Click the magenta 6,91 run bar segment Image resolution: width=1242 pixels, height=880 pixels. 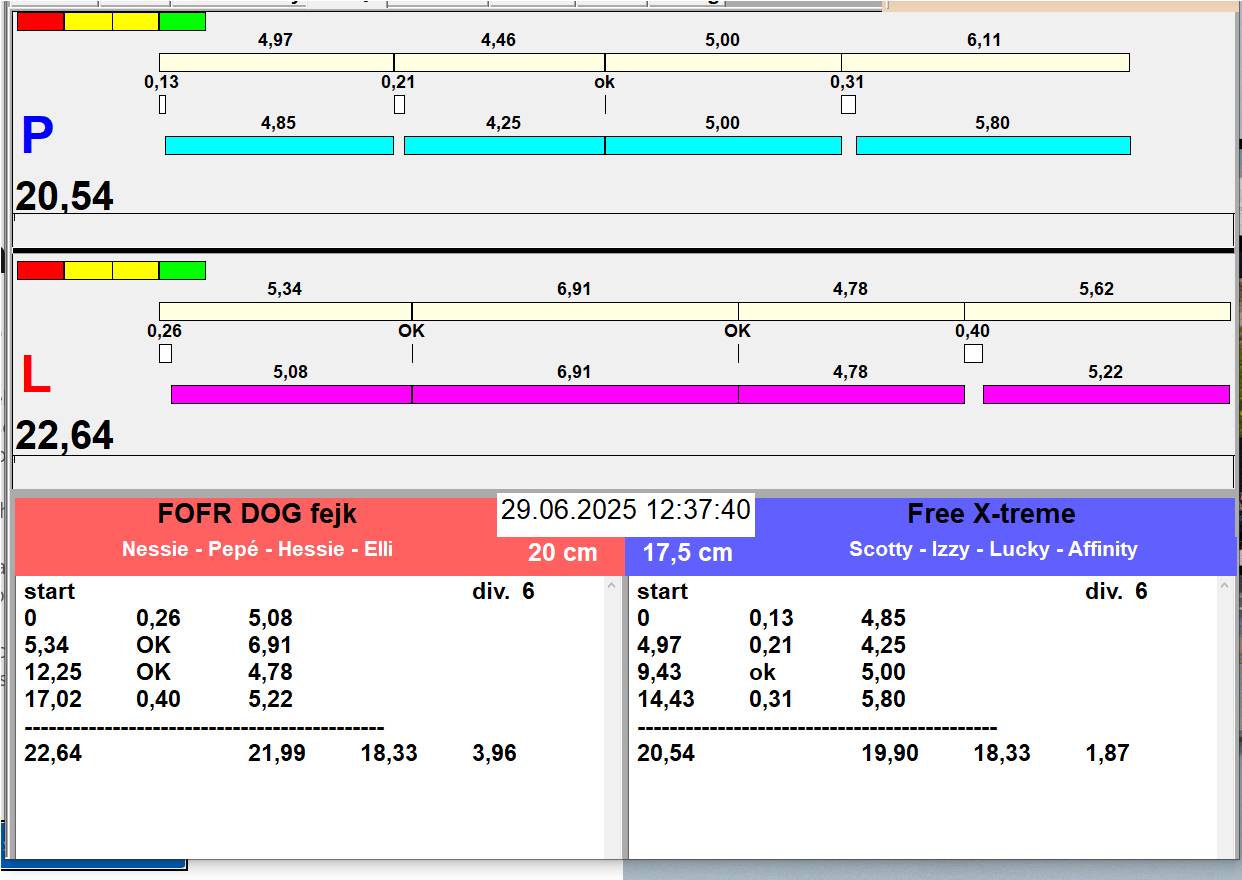coord(574,394)
